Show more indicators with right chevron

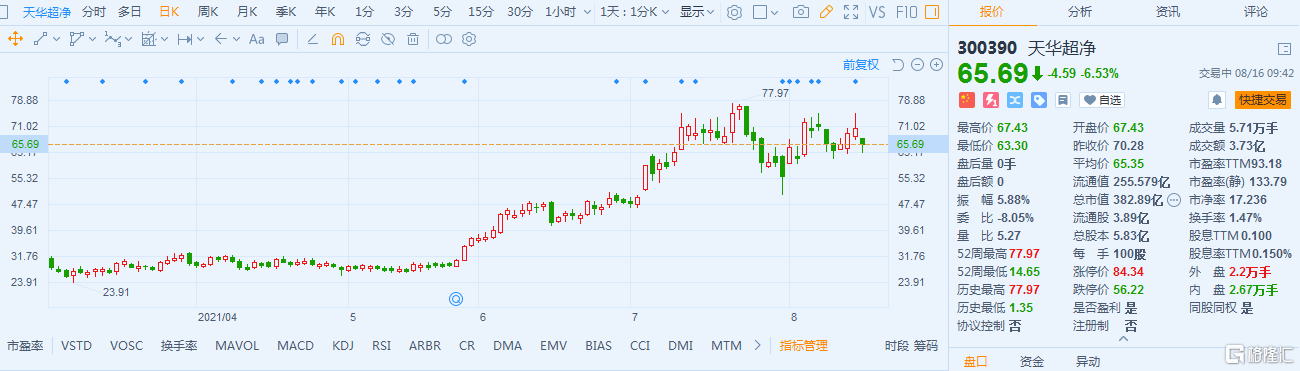(x=757, y=345)
